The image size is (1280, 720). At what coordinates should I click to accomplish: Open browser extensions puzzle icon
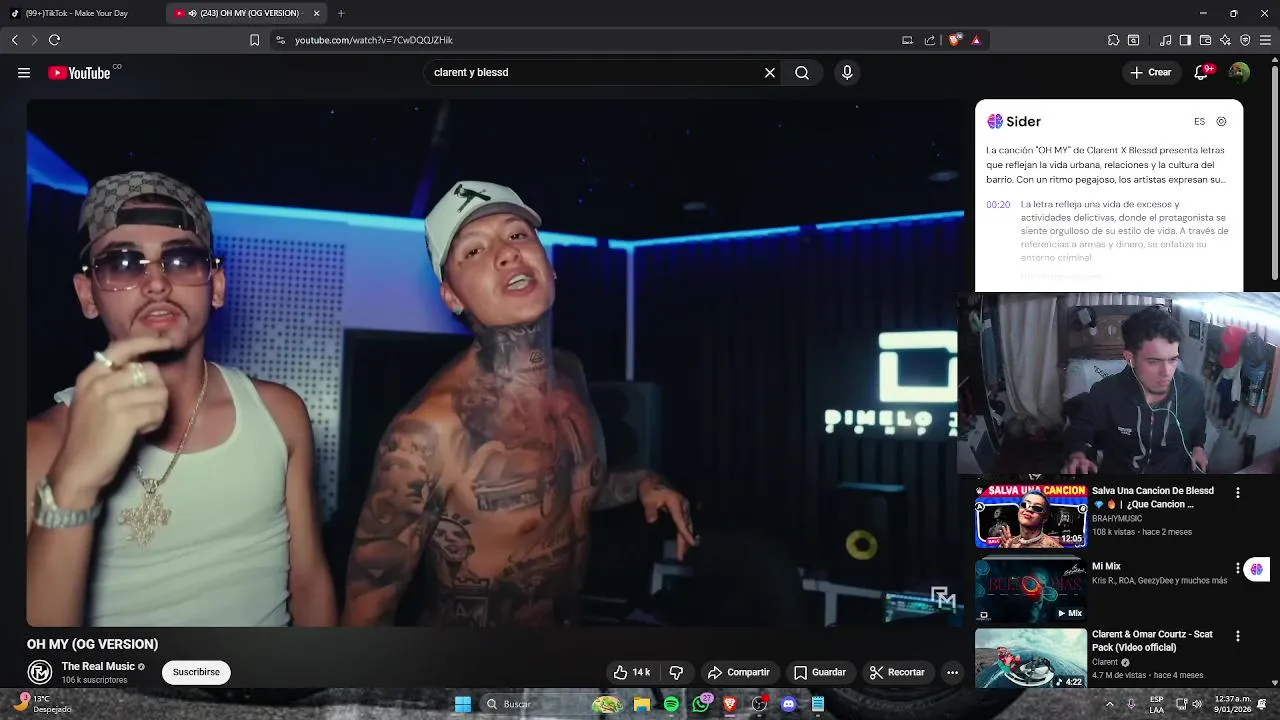coord(1113,40)
